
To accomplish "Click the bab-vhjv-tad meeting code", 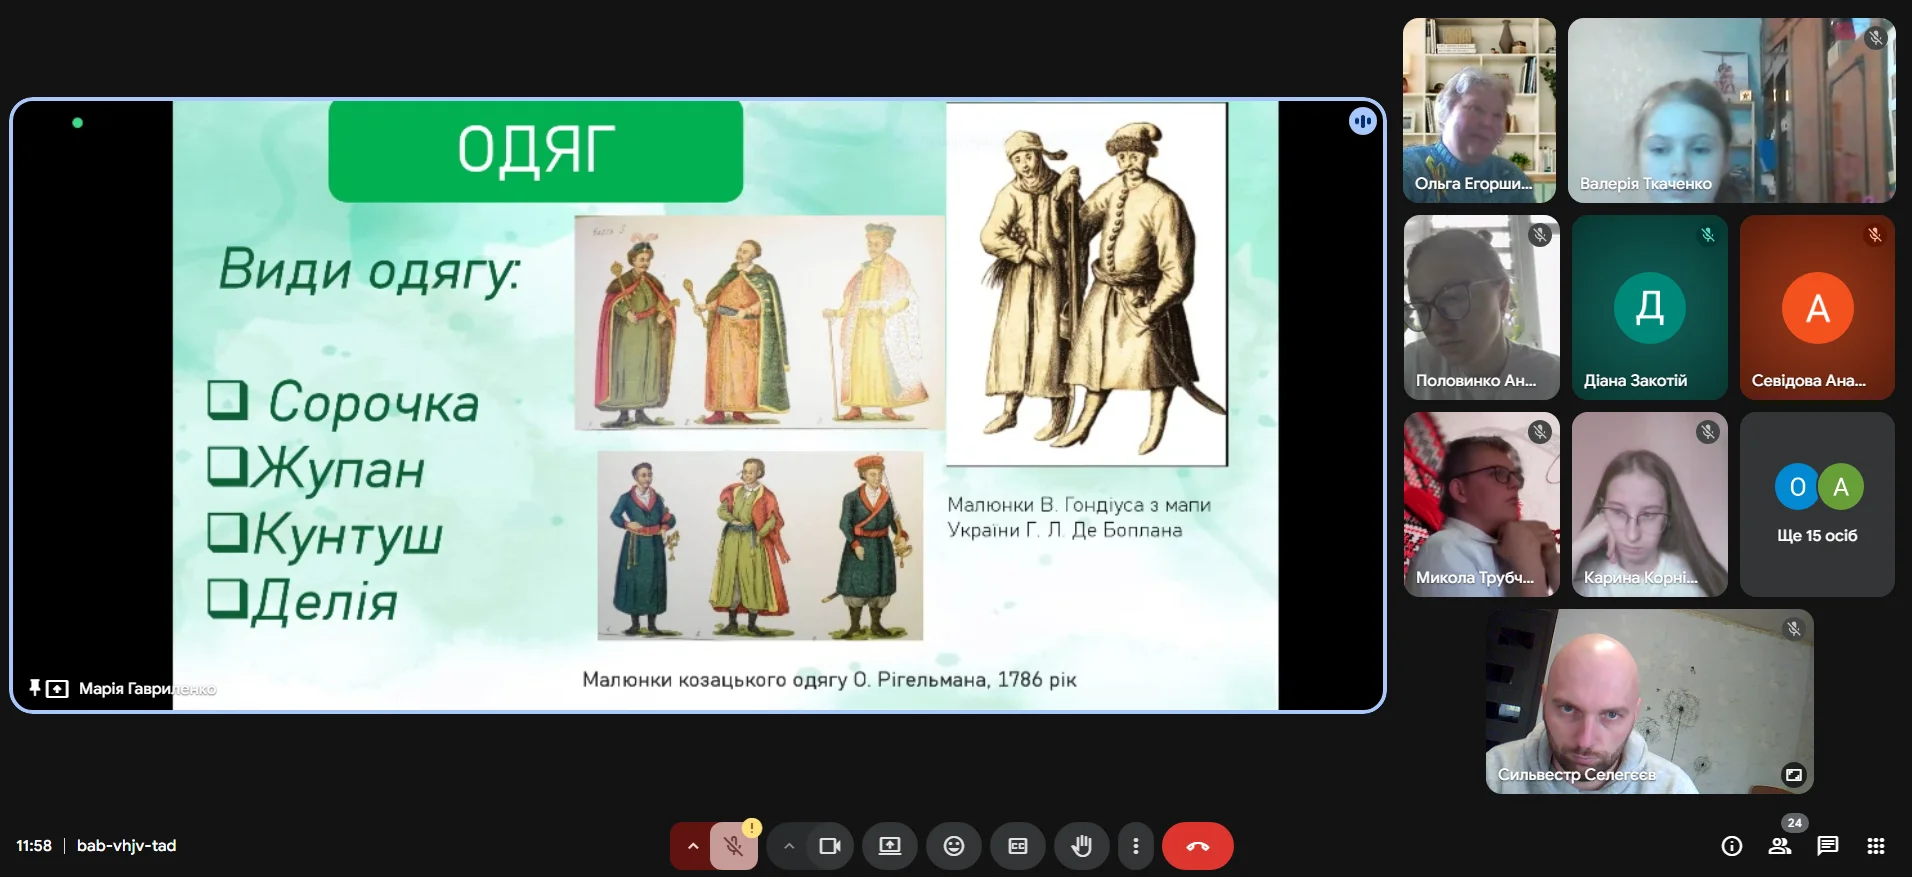I will coord(126,846).
